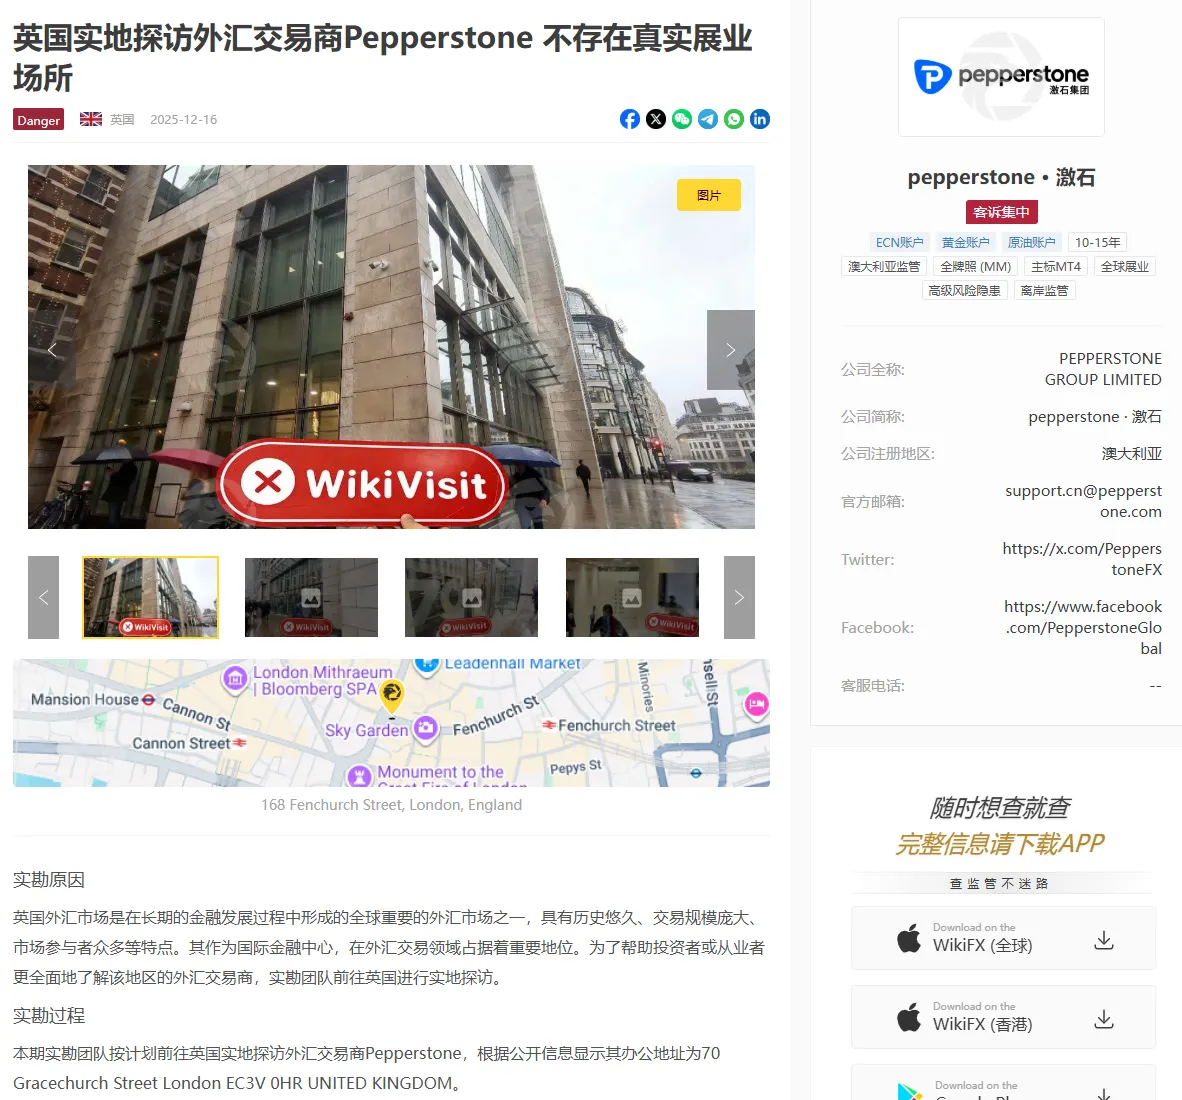This screenshot has width=1182, height=1100.
Task: Share article on Telegram
Action: pyautogui.click(x=708, y=119)
